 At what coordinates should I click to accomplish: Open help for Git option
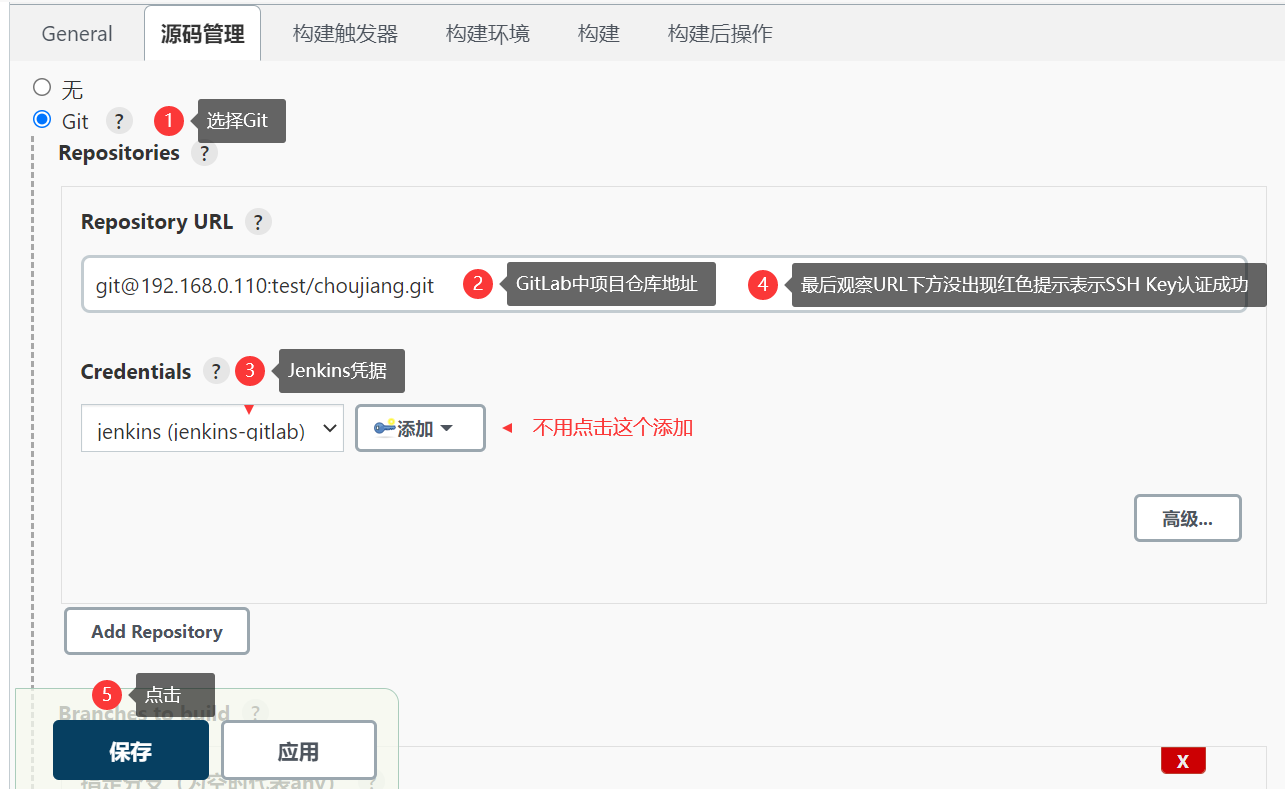coord(119,121)
